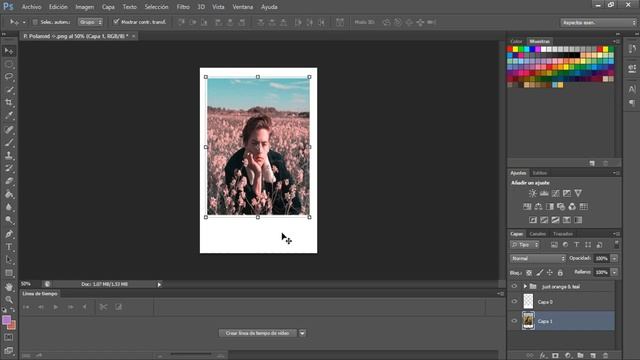
Task: Open the Imagen menu
Action: [84, 7]
